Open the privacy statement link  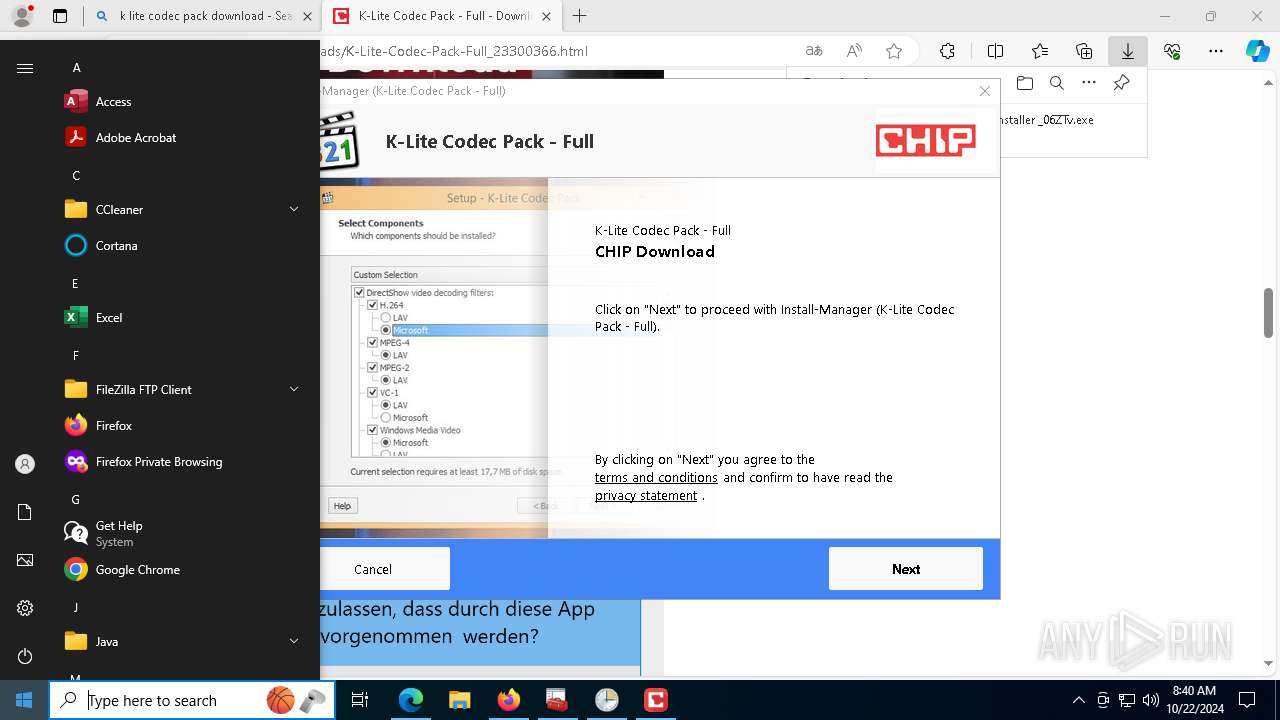(x=646, y=496)
